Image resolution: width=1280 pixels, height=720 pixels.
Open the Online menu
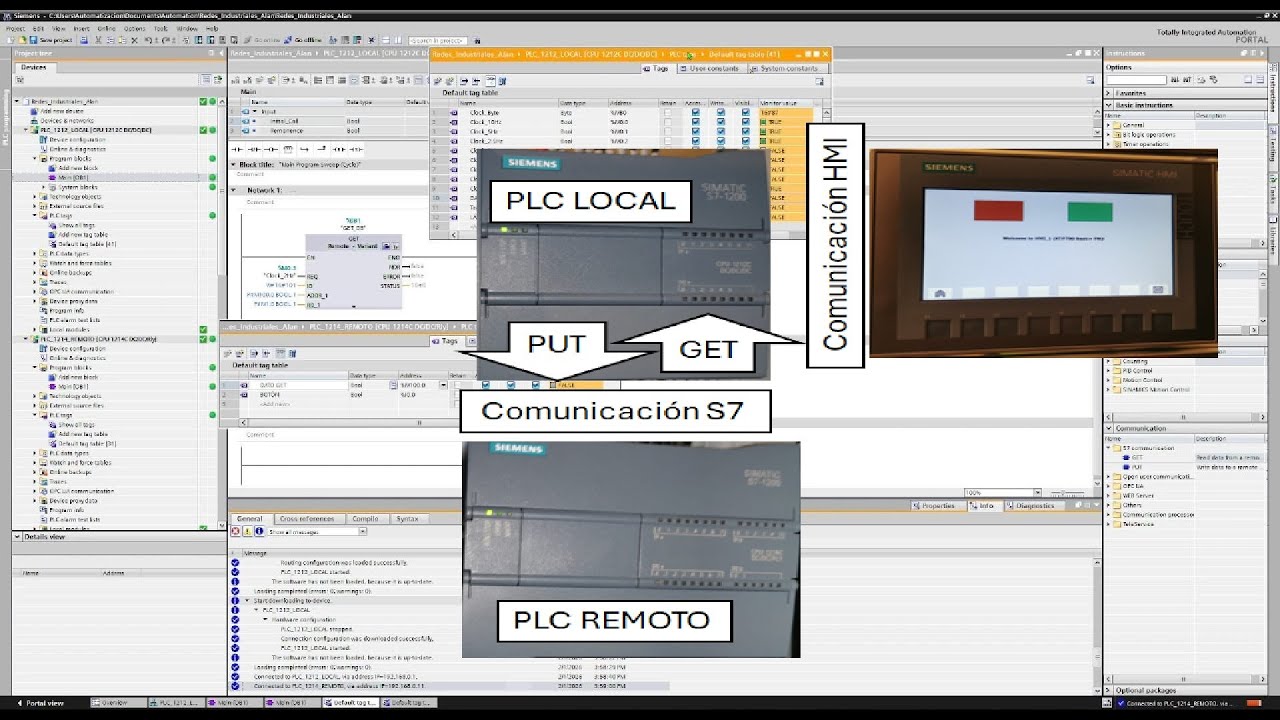(106, 29)
